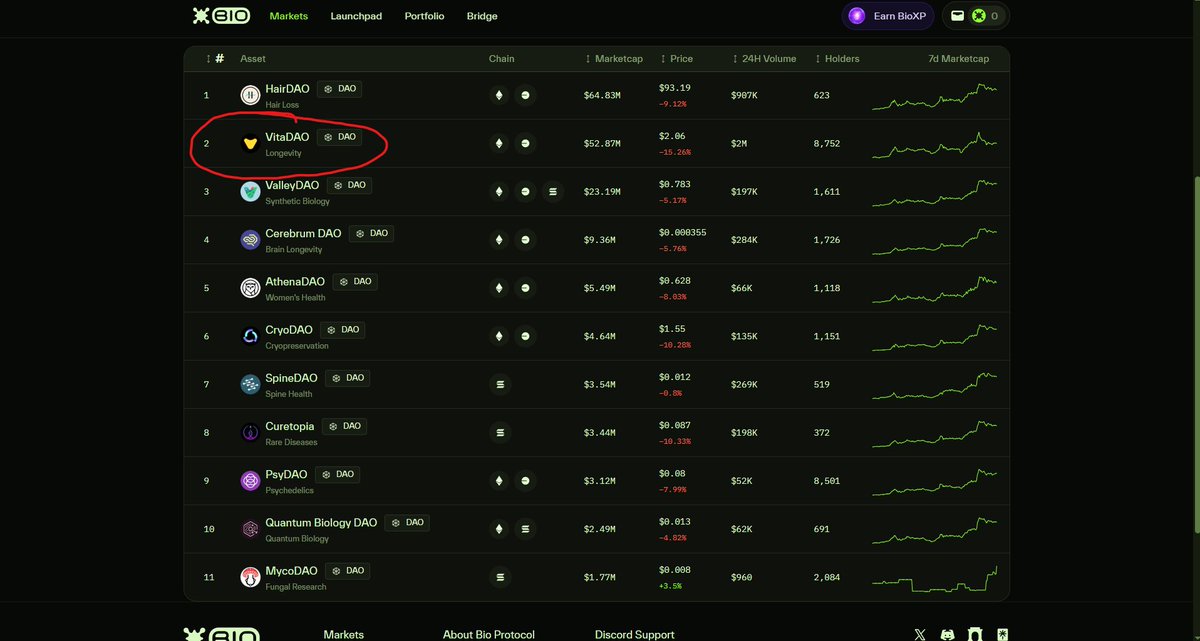Click the $64.83M marketcap value
The image size is (1200, 641).
click(602, 96)
